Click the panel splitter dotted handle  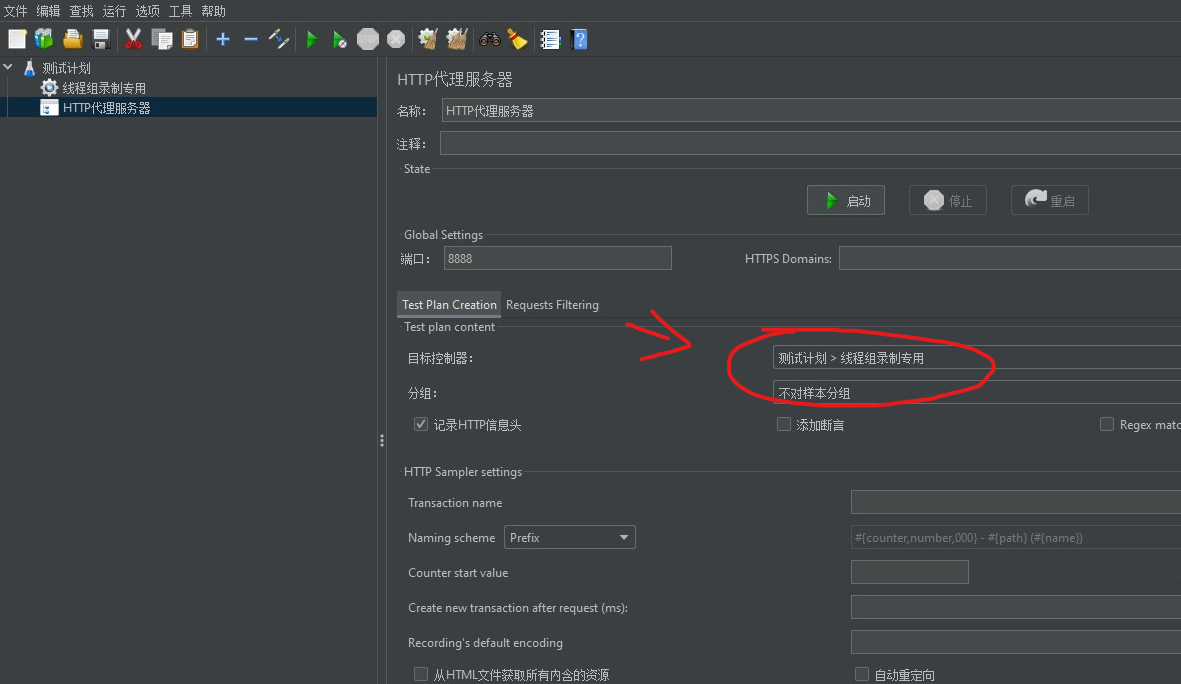pos(382,441)
